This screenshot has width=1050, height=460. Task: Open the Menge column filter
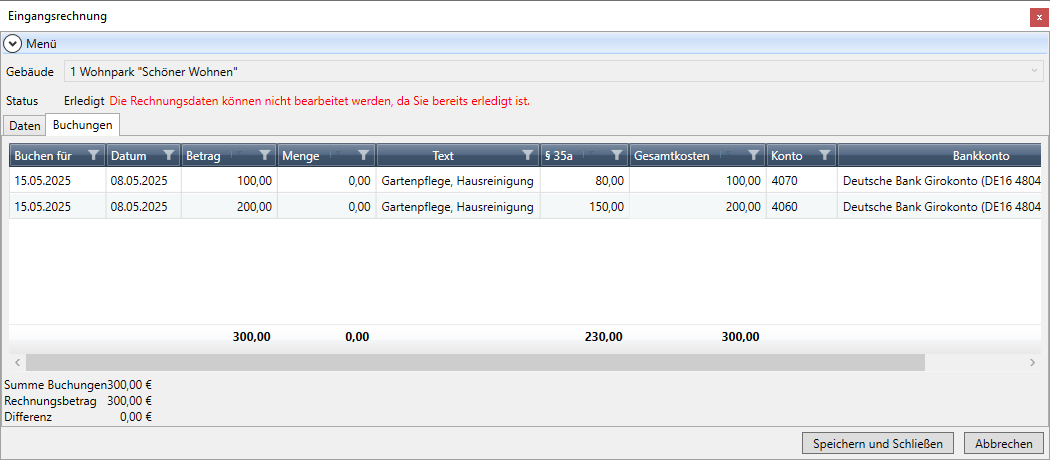364,155
